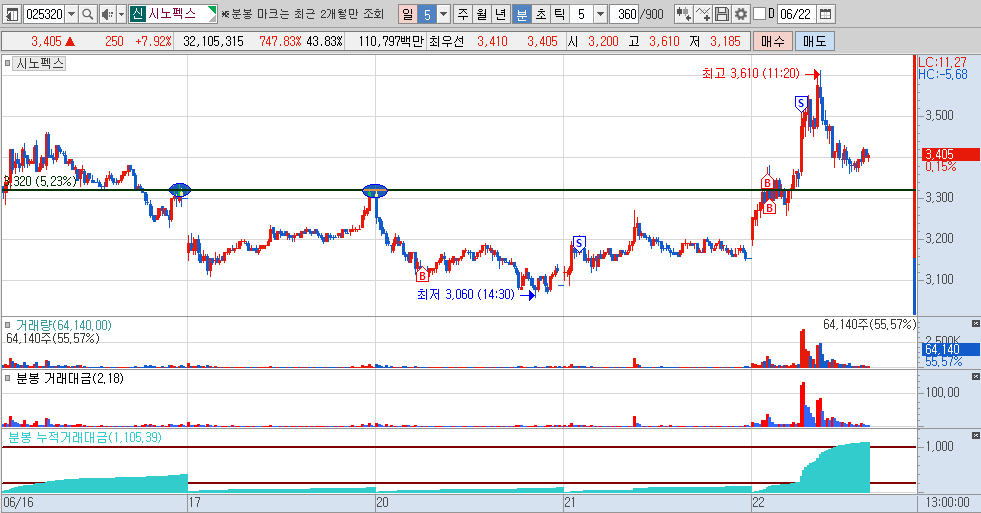Screen dimensions: 981x513
Task: Click the 거래량(64,140,00) legend label
Action: click(x=63, y=325)
